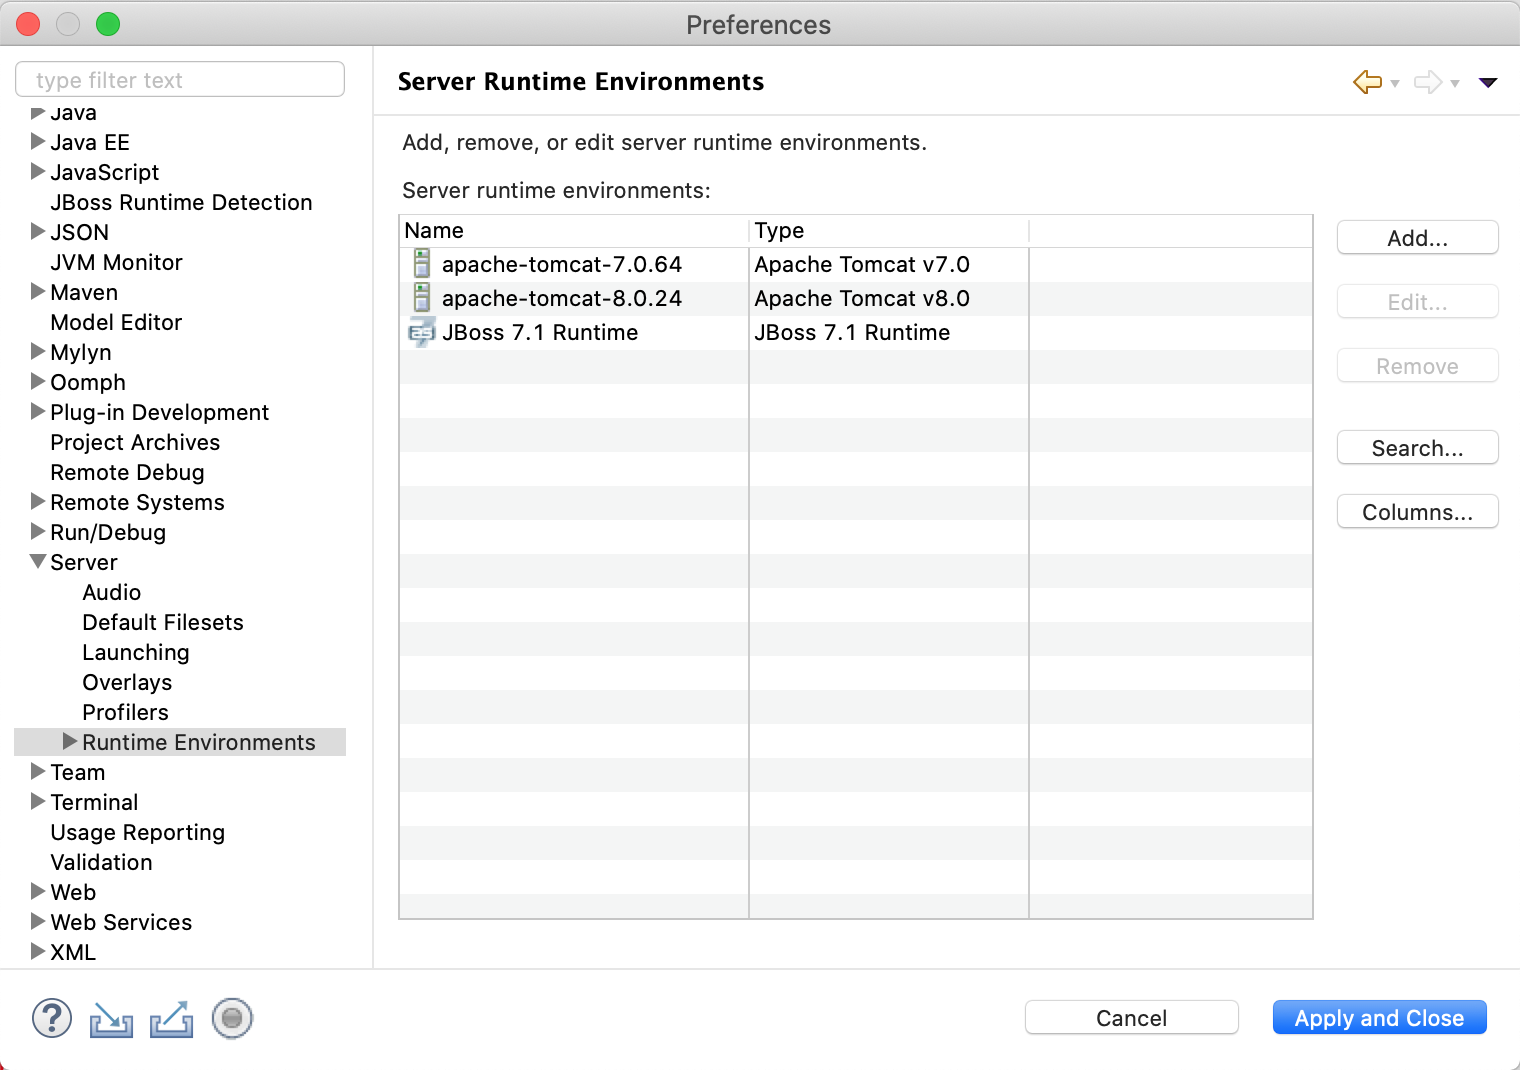Select Model Editor preference page
1520x1070 pixels.
(116, 322)
